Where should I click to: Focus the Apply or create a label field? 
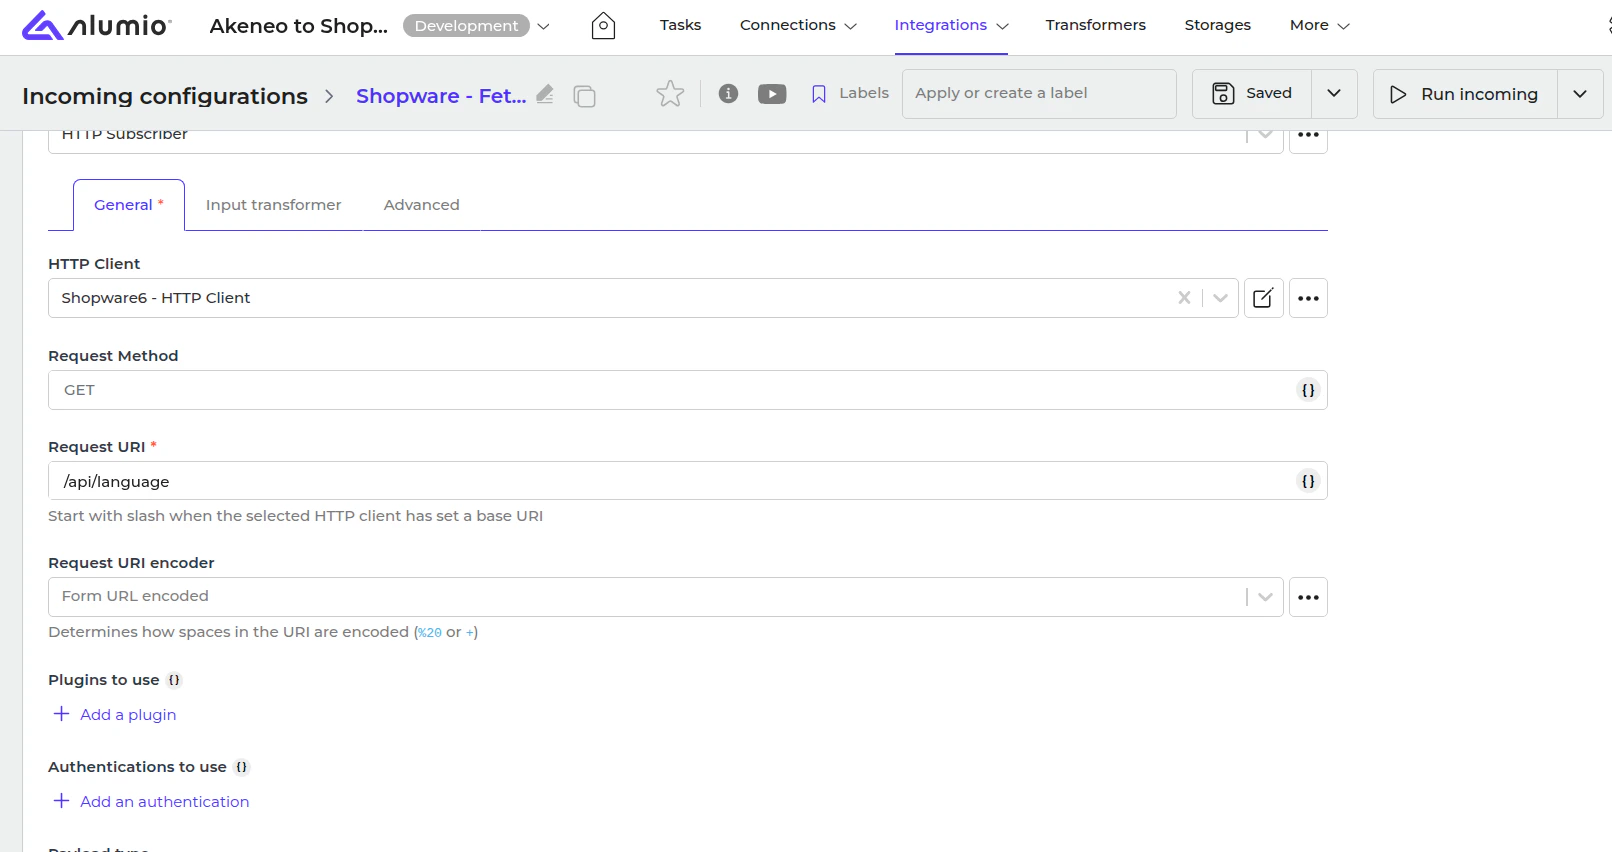[1039, 94]
